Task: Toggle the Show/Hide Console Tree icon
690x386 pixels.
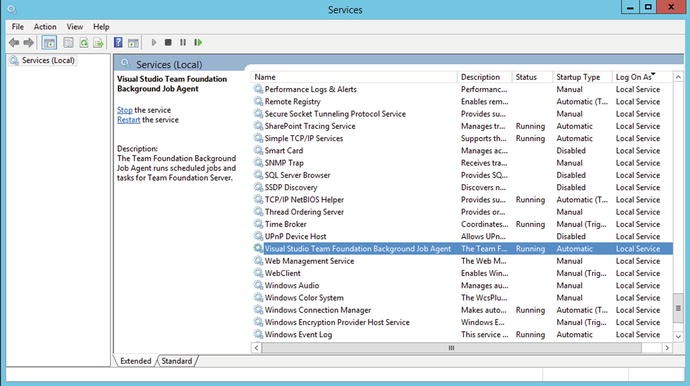Action: tap(49, 43)
